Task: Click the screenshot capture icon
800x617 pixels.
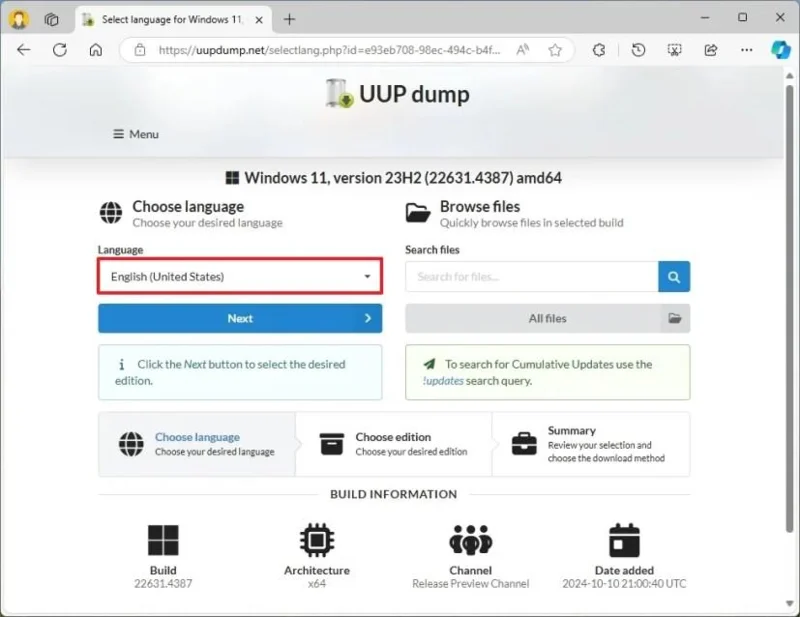Action: coord(674,50)
